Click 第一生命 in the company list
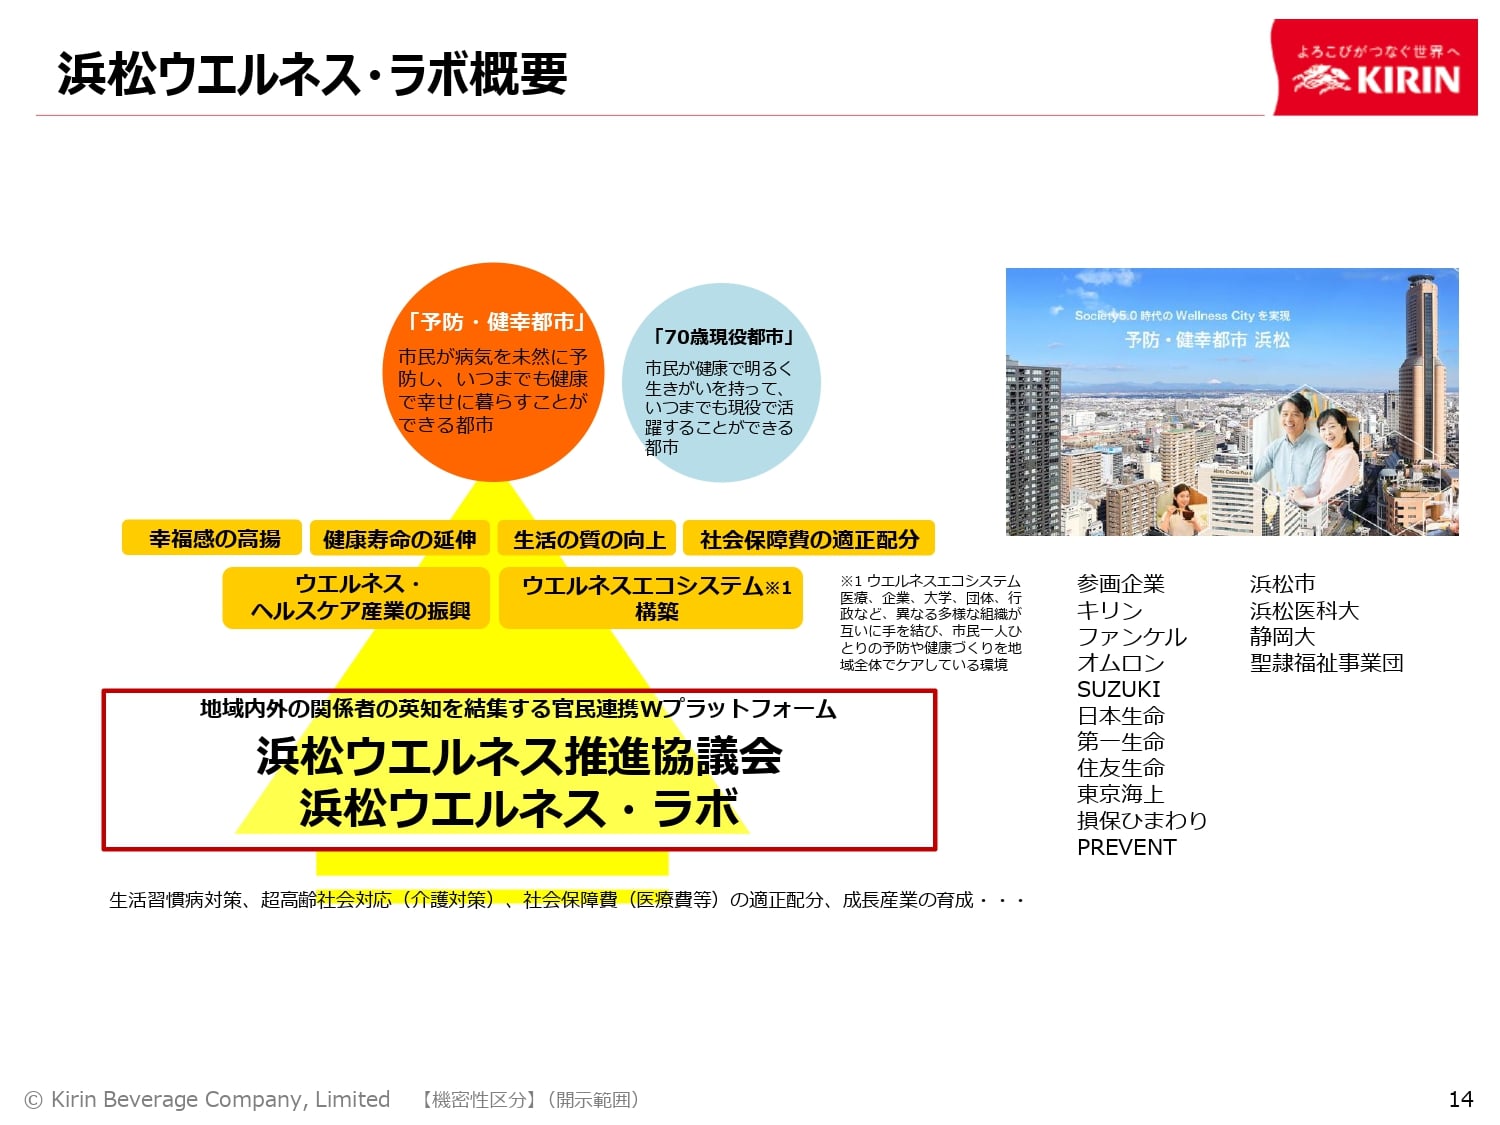The width and height of the screenshot is (1500, 1125). click(x=1121, y=741)
